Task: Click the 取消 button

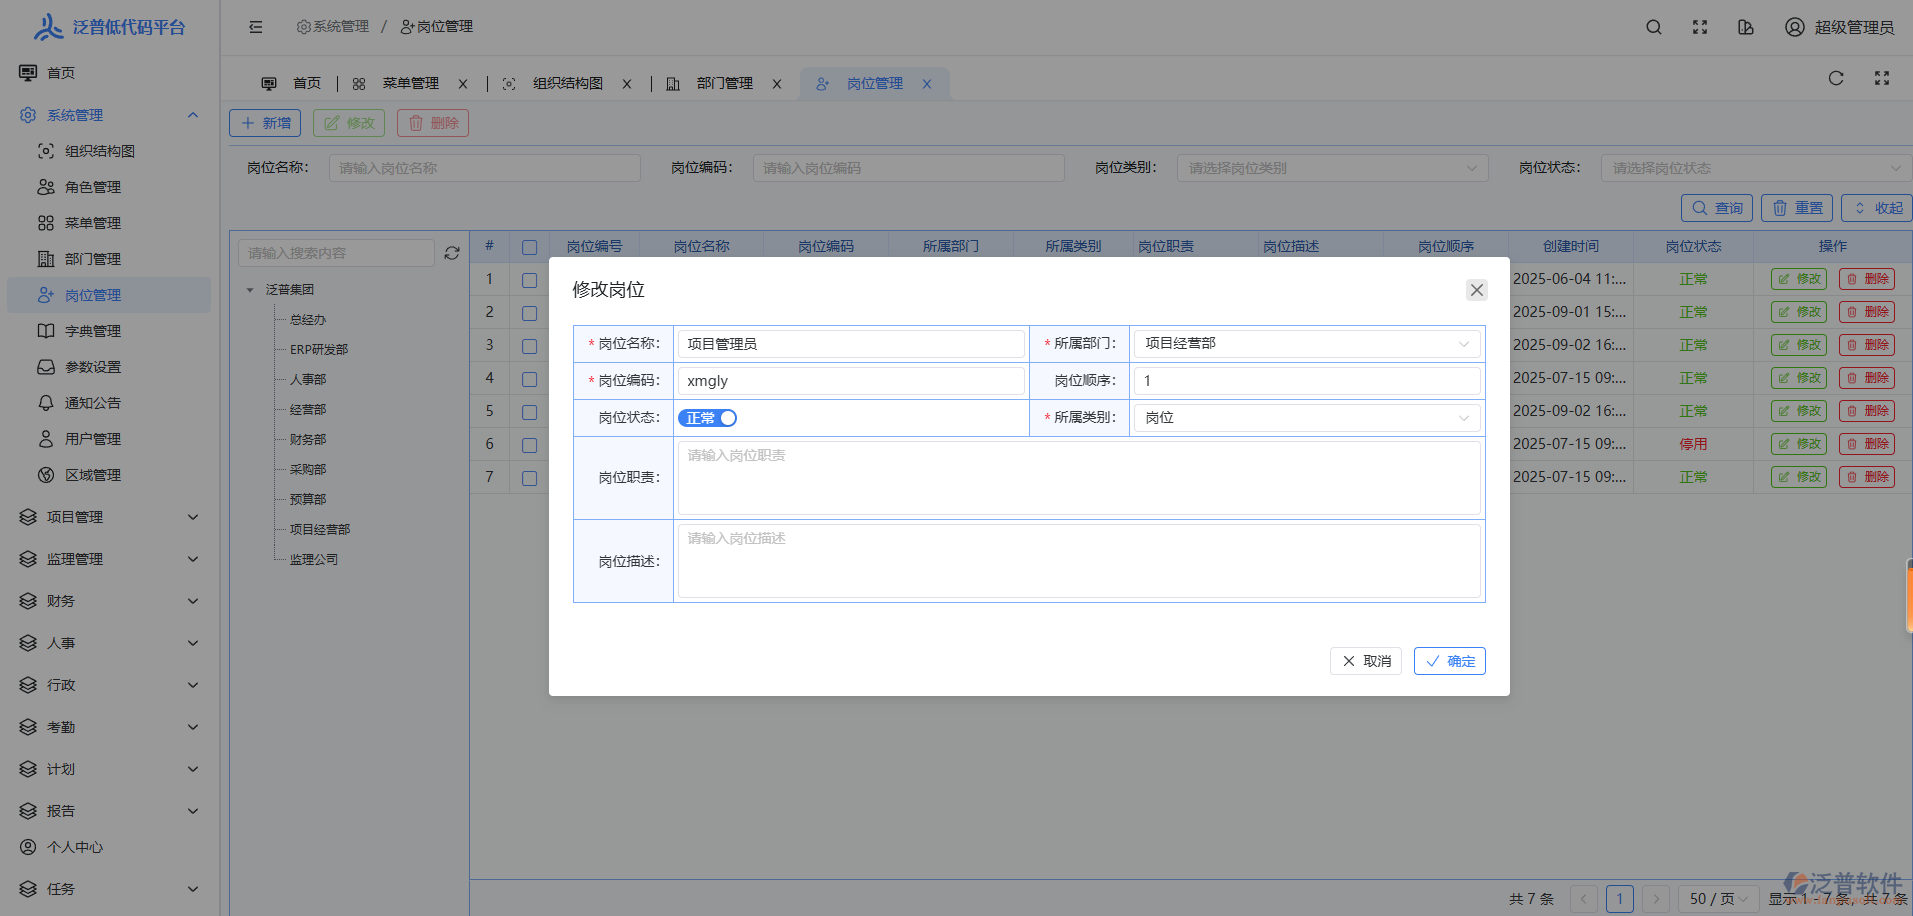Action: [x=1366, y=661]
